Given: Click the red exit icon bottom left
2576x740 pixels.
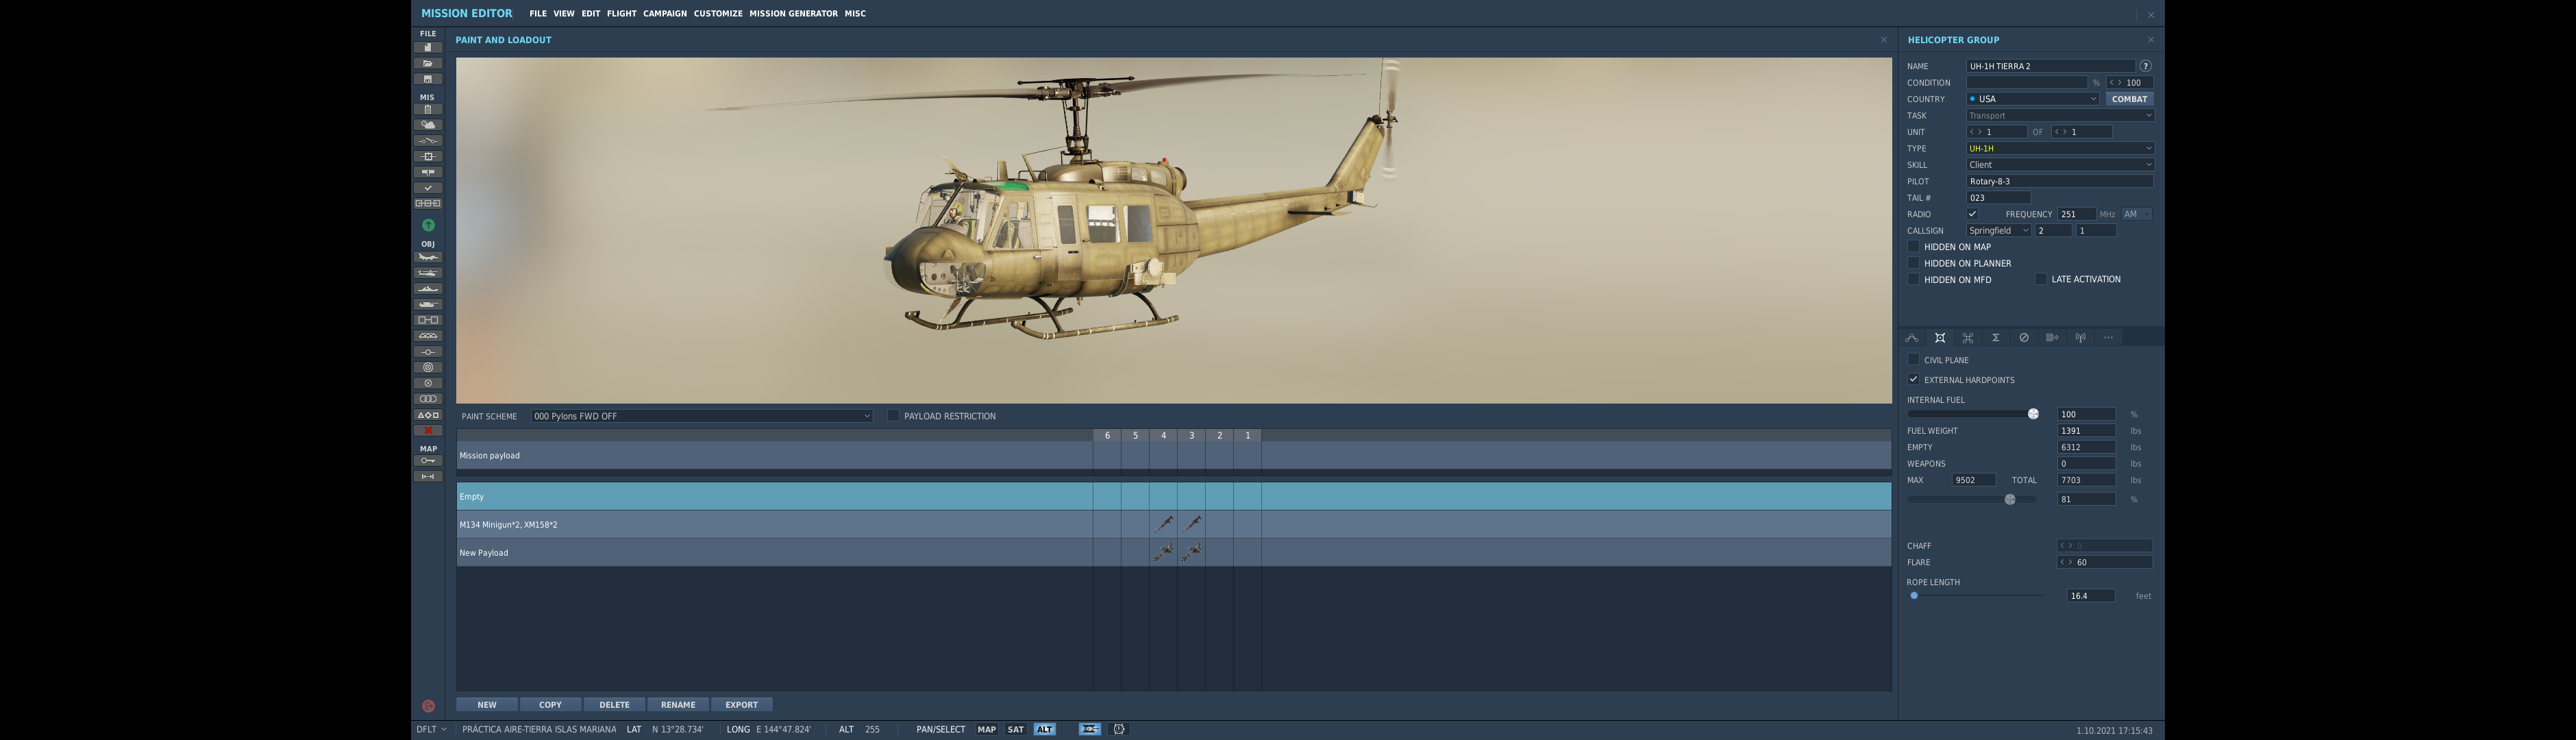Looking at the screenshot, I should coord(428,706).
